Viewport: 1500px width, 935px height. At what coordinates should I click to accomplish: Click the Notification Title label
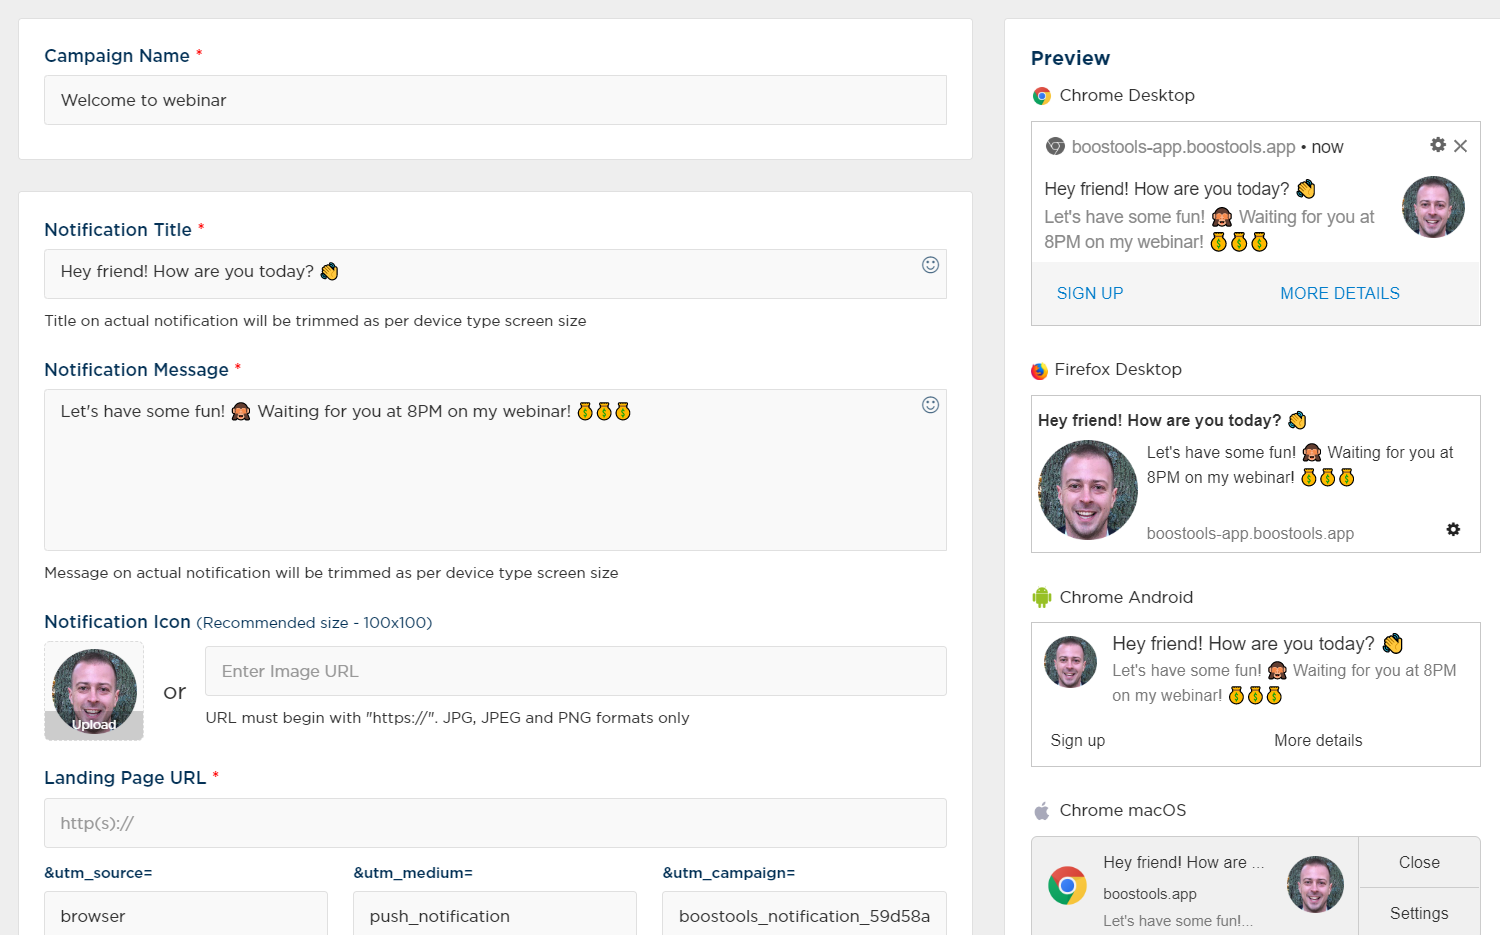coord(118,230)
